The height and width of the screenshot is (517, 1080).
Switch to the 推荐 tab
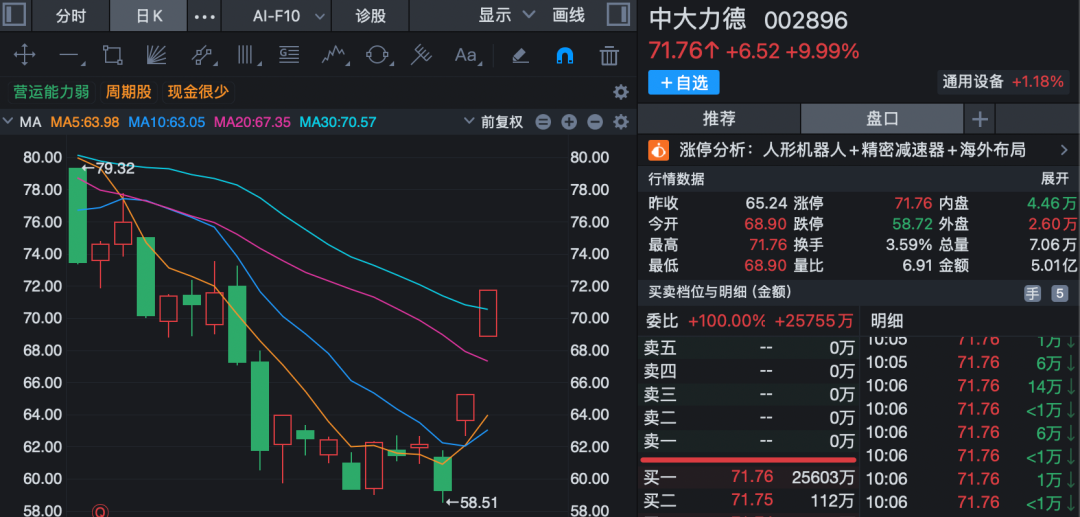(719, 118)
